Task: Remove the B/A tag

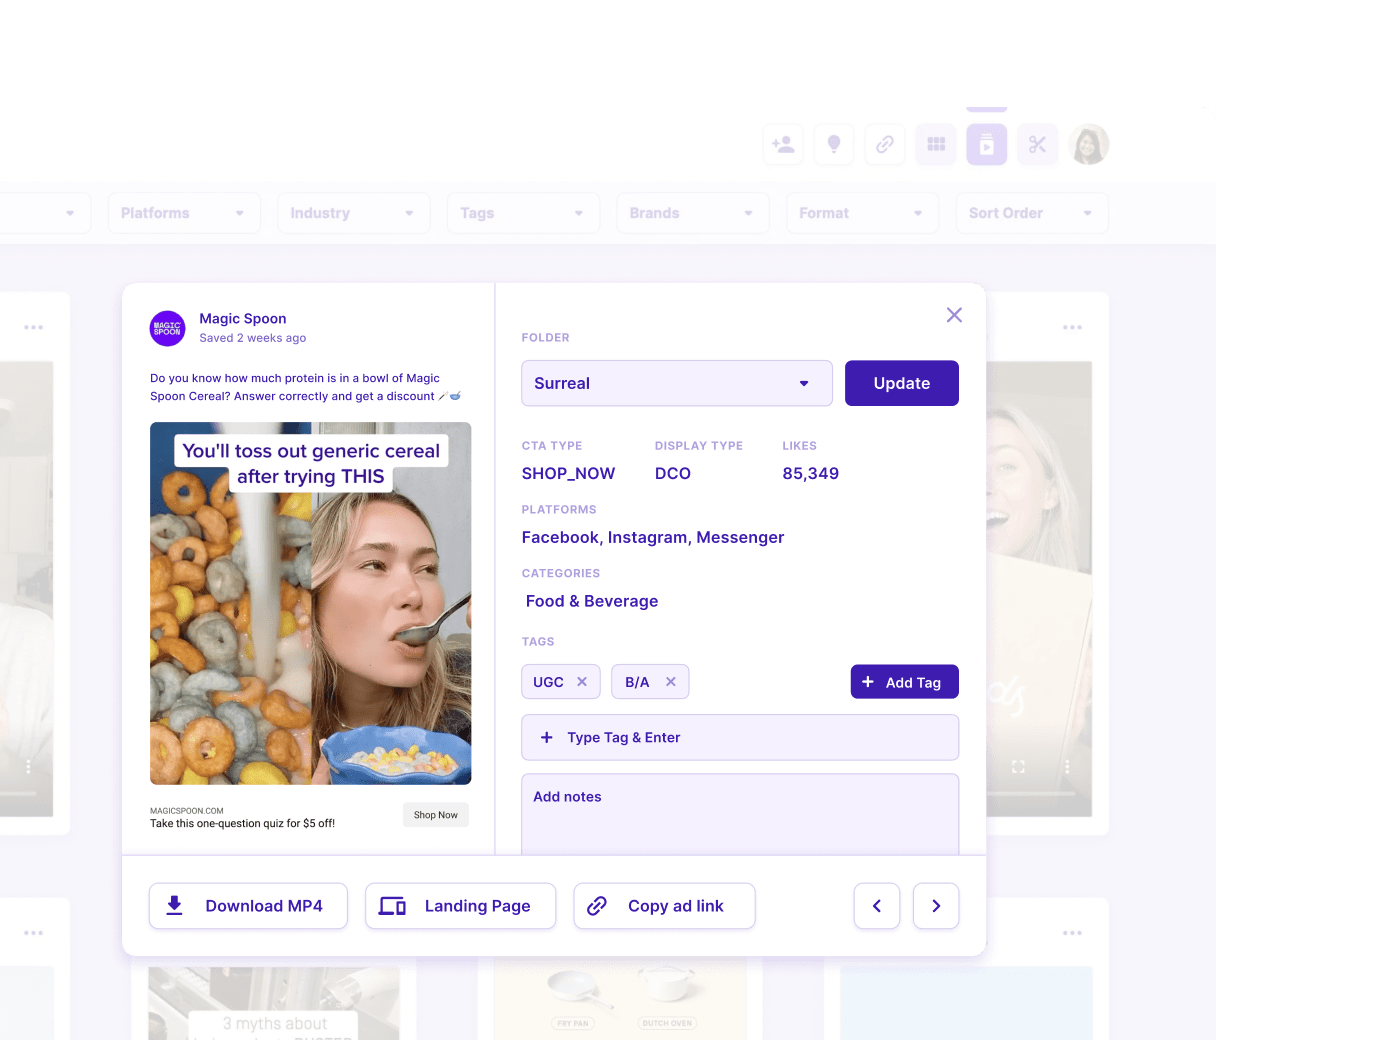Action: [x=672, y=681]
